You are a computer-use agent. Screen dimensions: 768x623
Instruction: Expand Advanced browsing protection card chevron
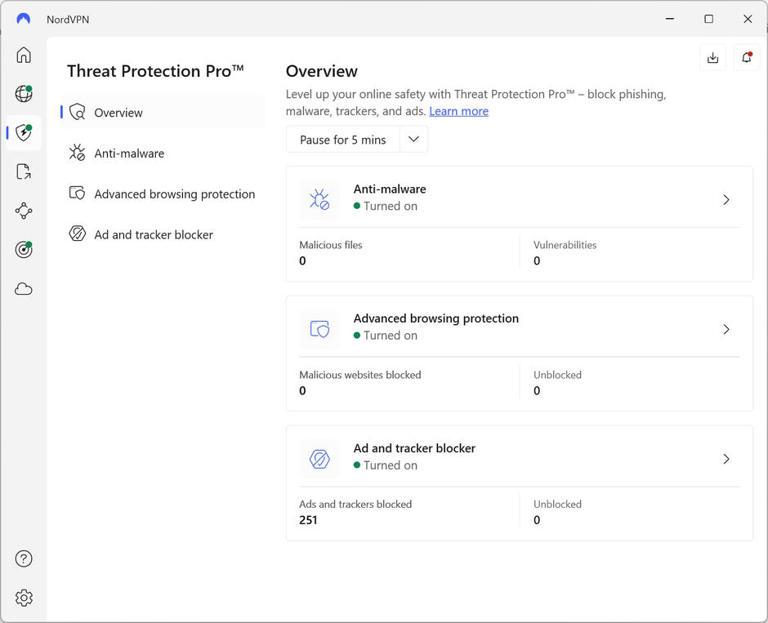pyautogui.click(x=726, y=330)
